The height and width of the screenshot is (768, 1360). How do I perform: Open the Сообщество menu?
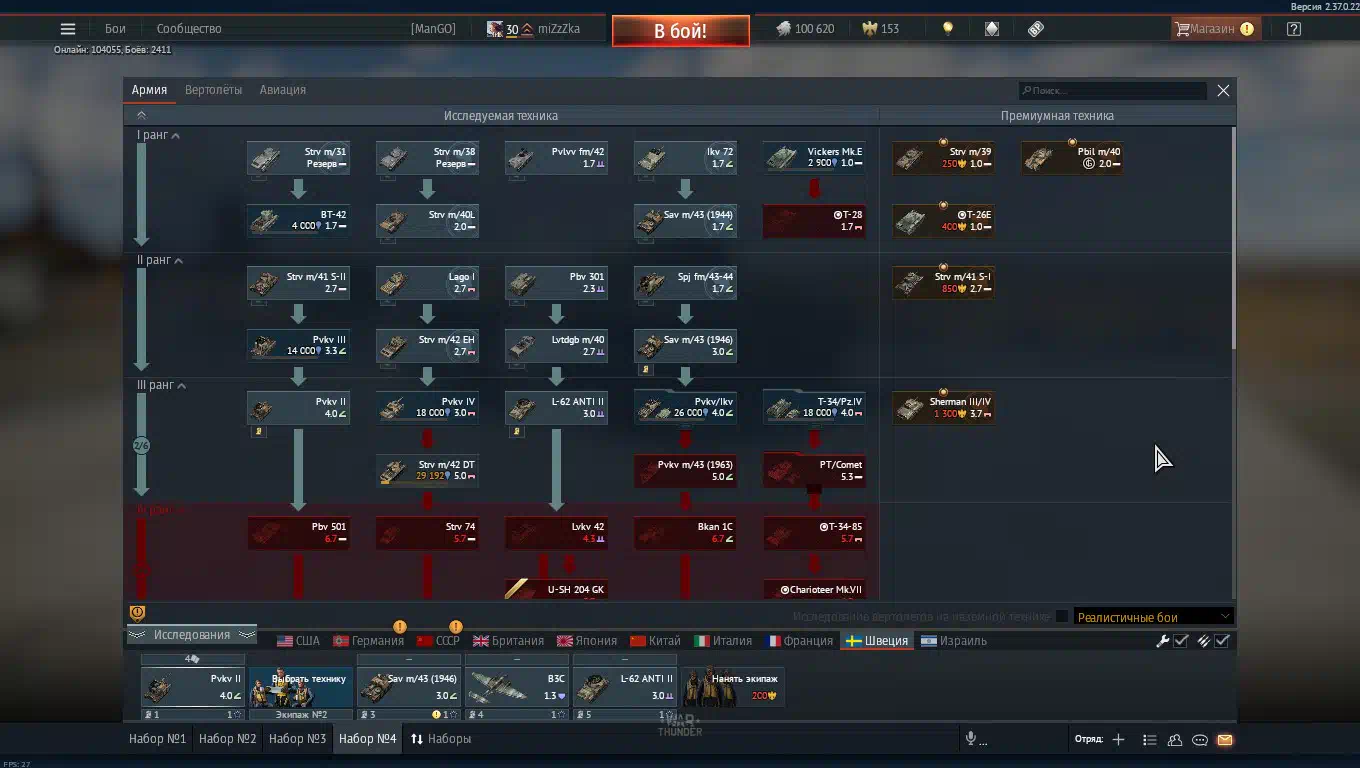pyautogui.click(x=189, y=29)
